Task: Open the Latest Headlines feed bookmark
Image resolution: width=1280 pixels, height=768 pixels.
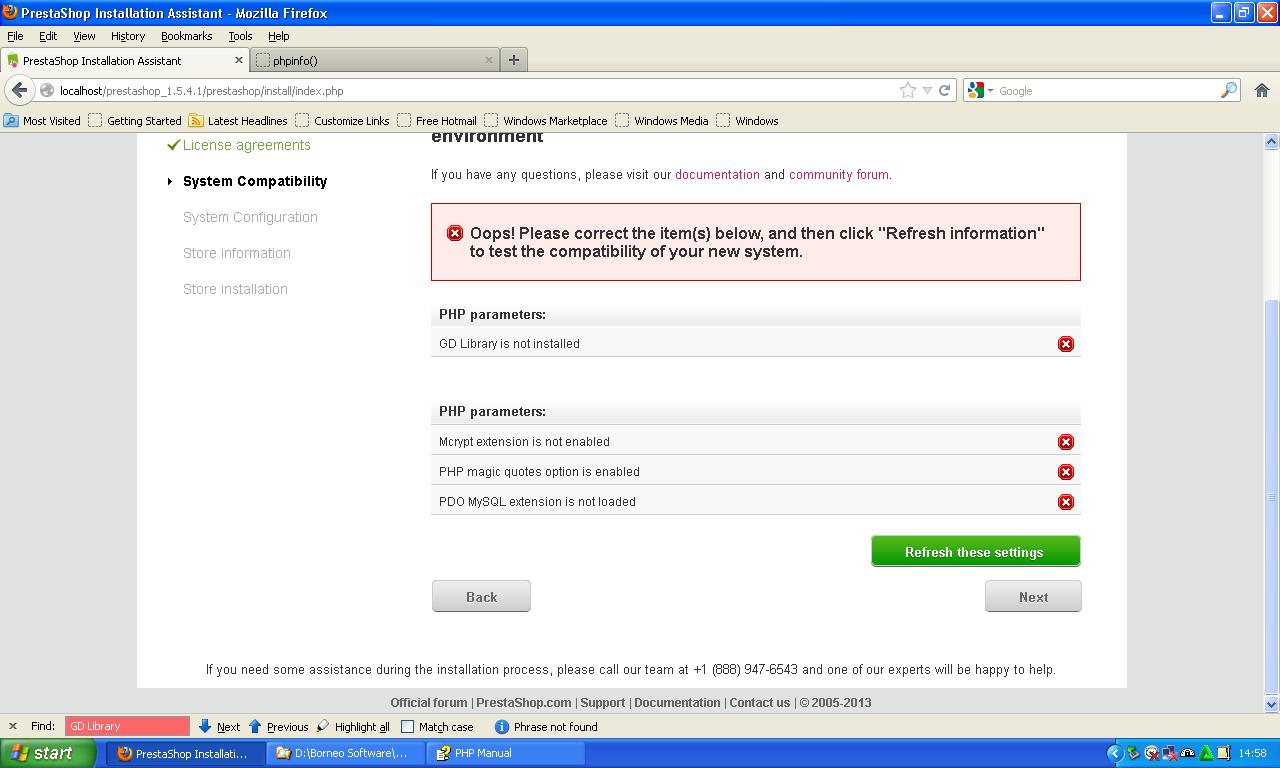Action: tap(238, 121)
